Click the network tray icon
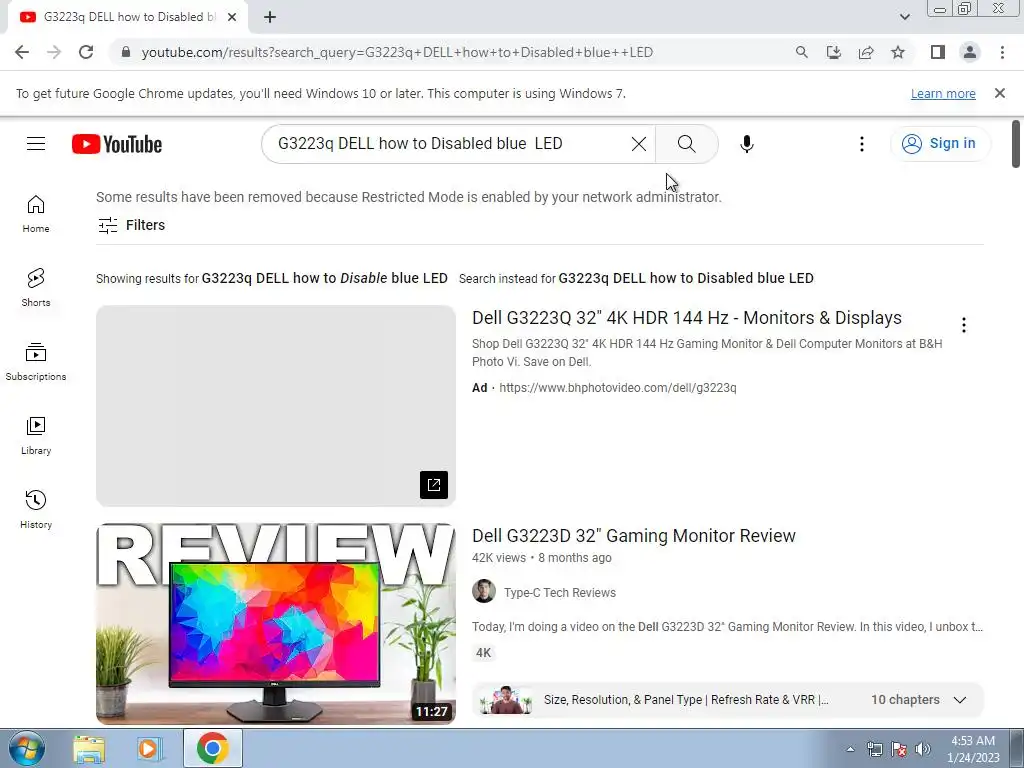1024x768 pixels. [874, 749]
